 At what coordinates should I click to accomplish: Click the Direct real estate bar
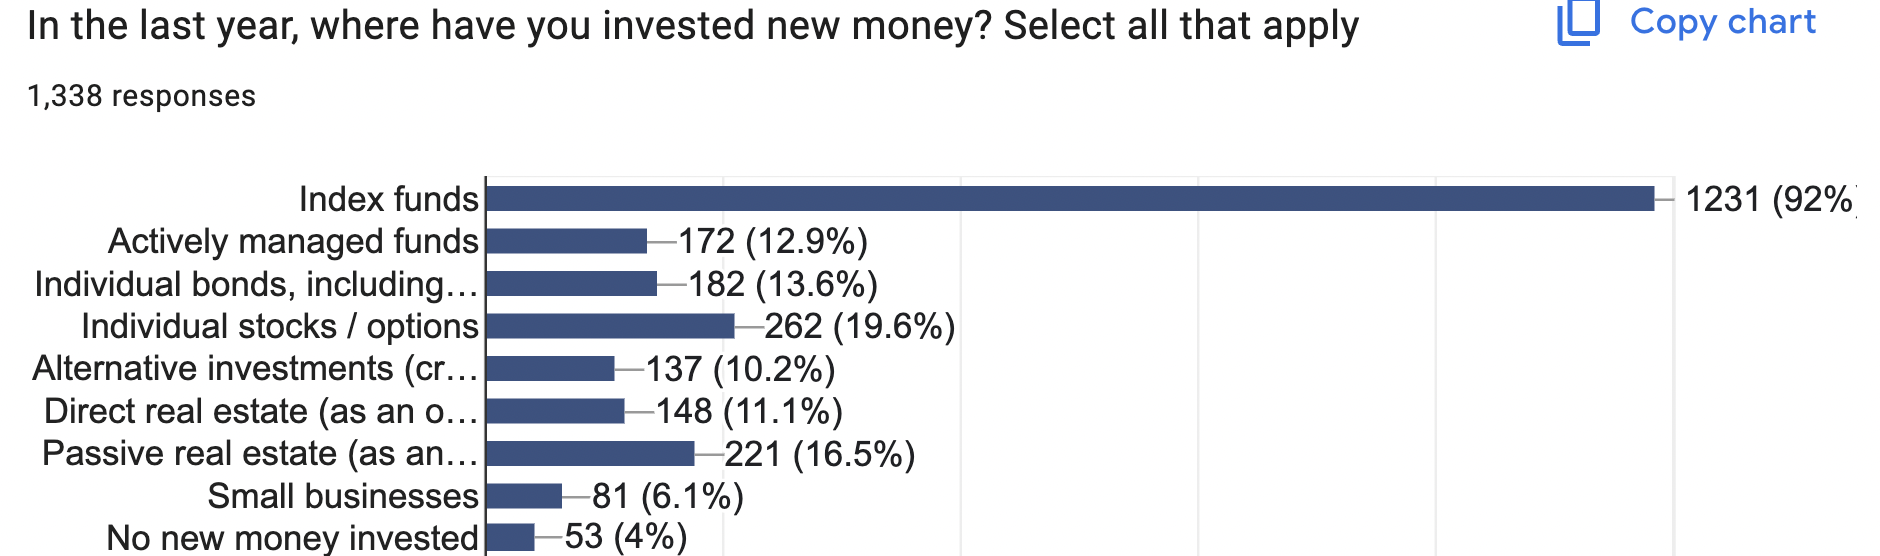555,411
